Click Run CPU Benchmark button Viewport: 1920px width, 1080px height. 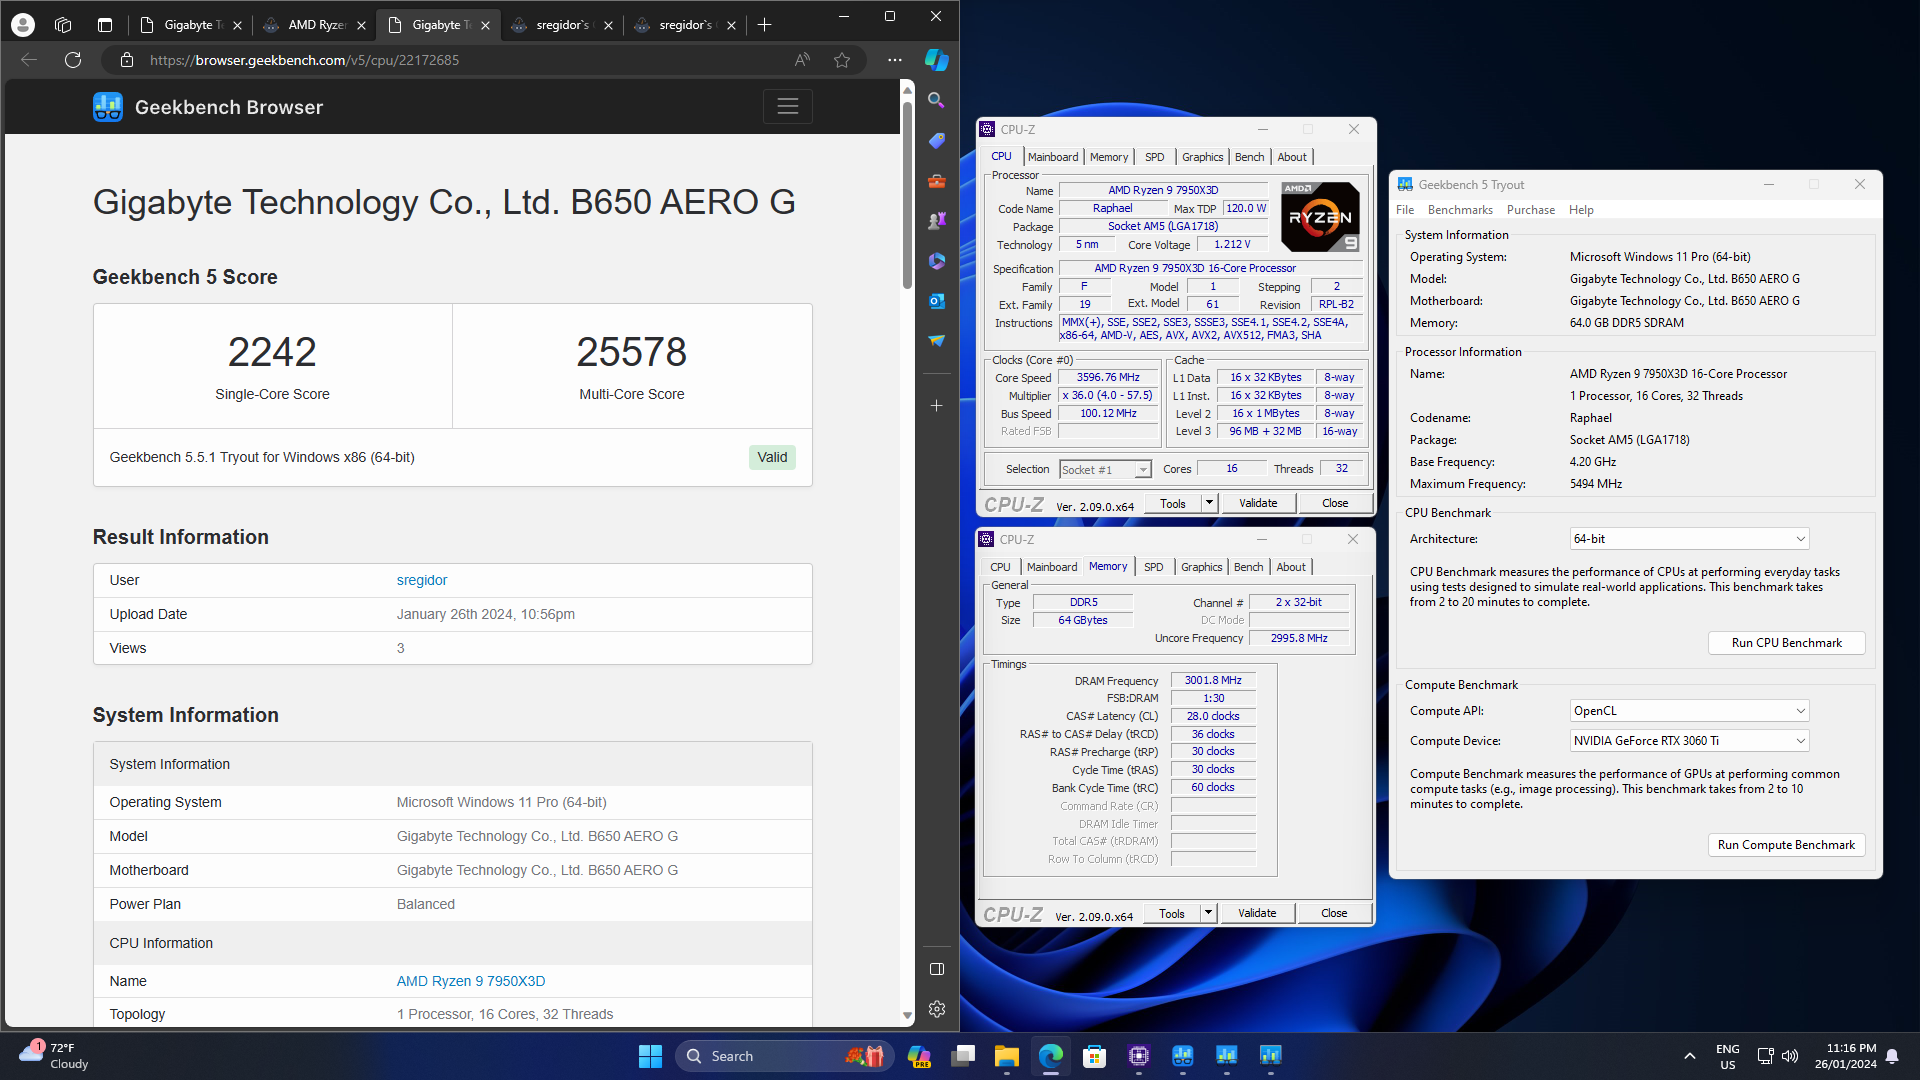click(1787, 643)
